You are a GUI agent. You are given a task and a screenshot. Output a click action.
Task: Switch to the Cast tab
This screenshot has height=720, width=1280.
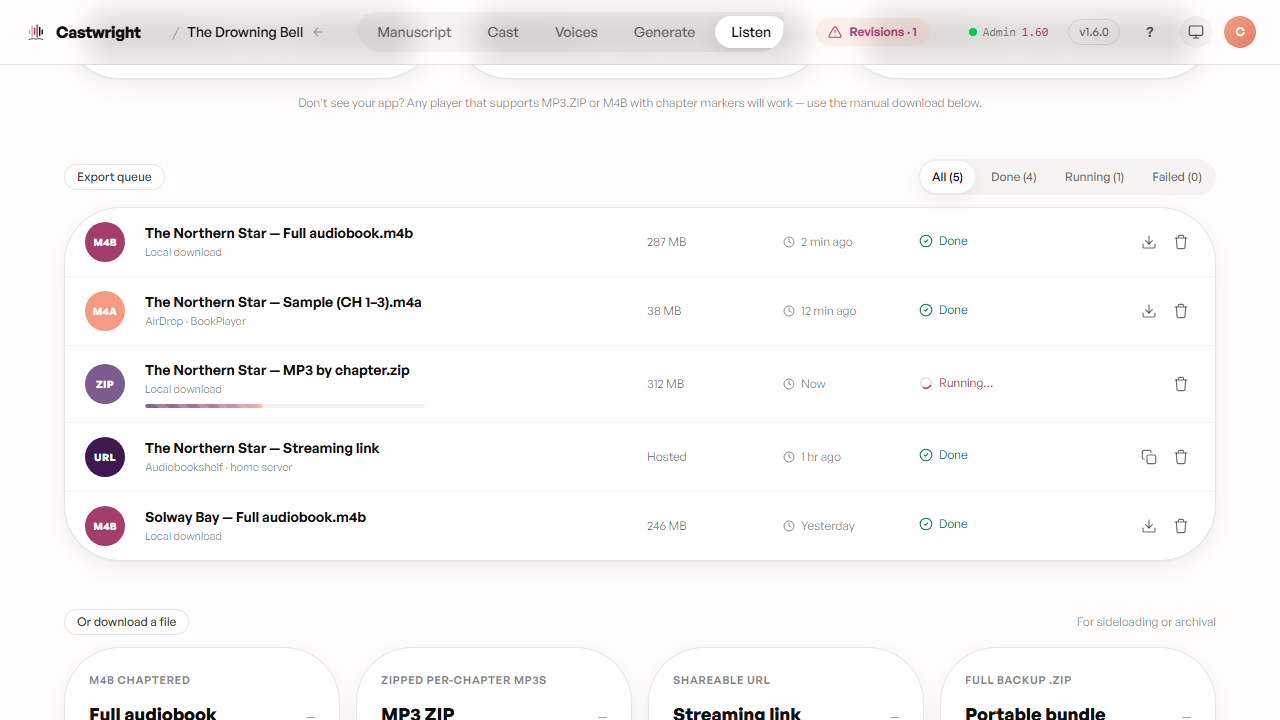[503, 32]
